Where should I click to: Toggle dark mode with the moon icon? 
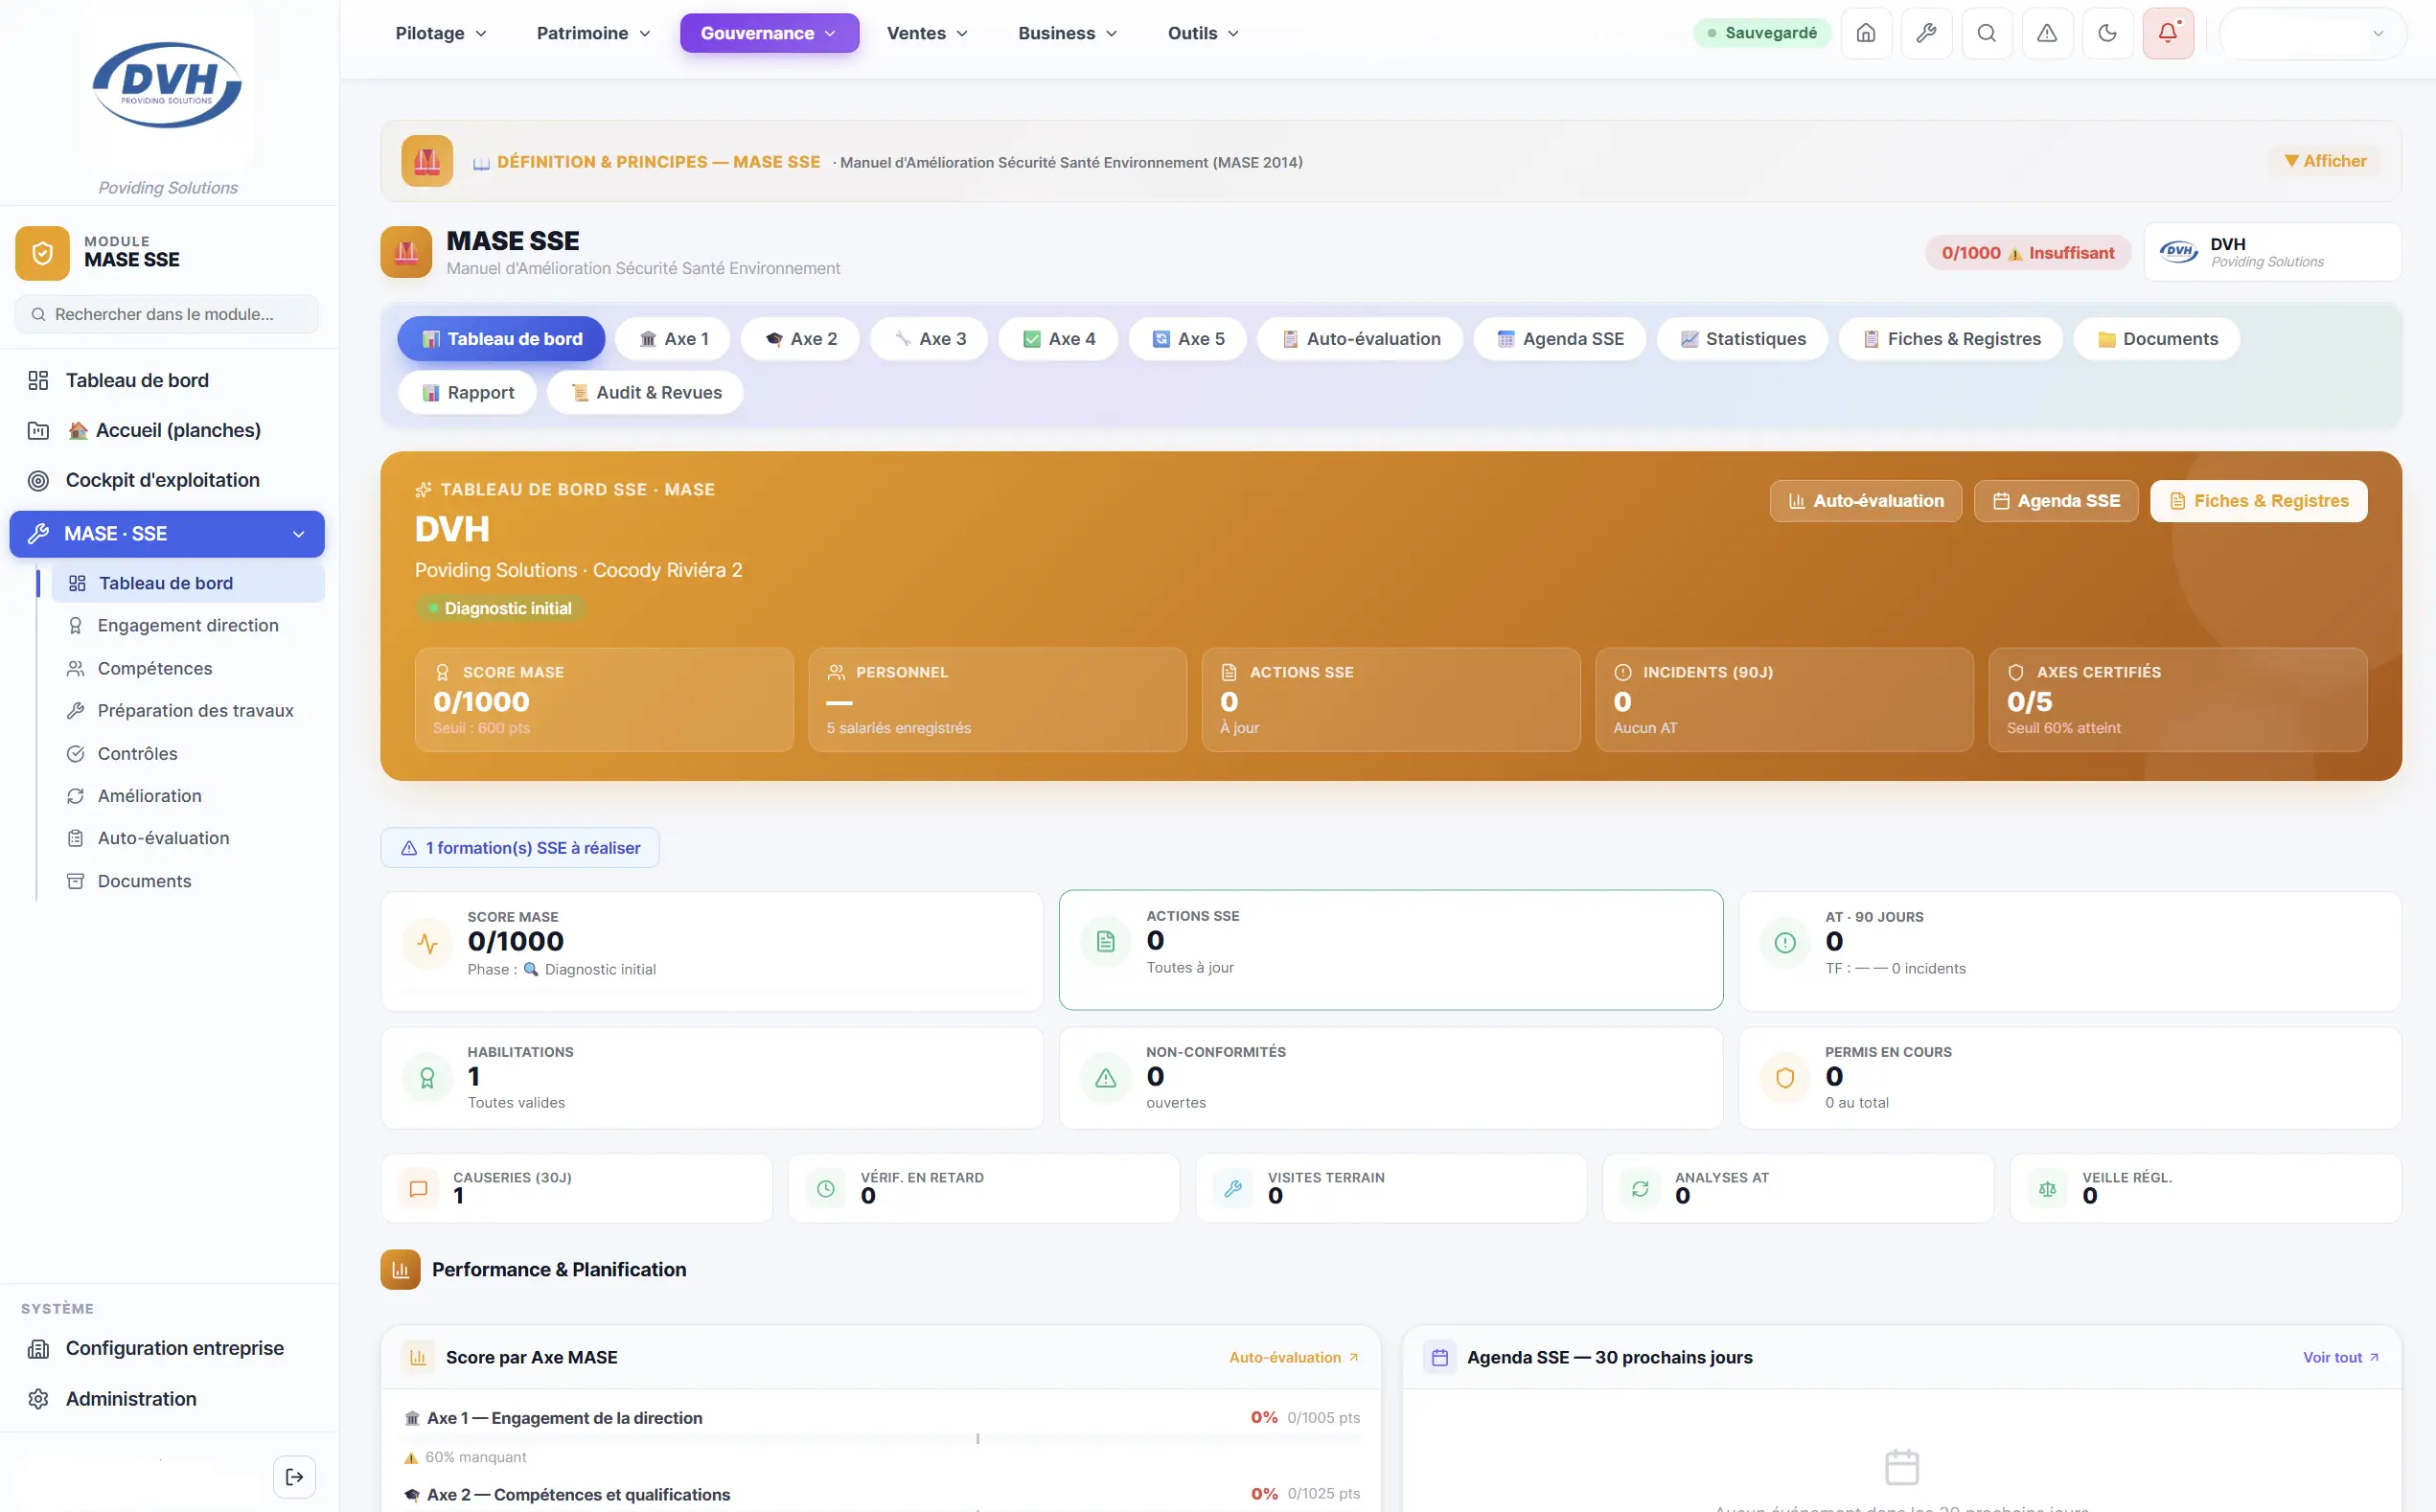pos(2107,33)
